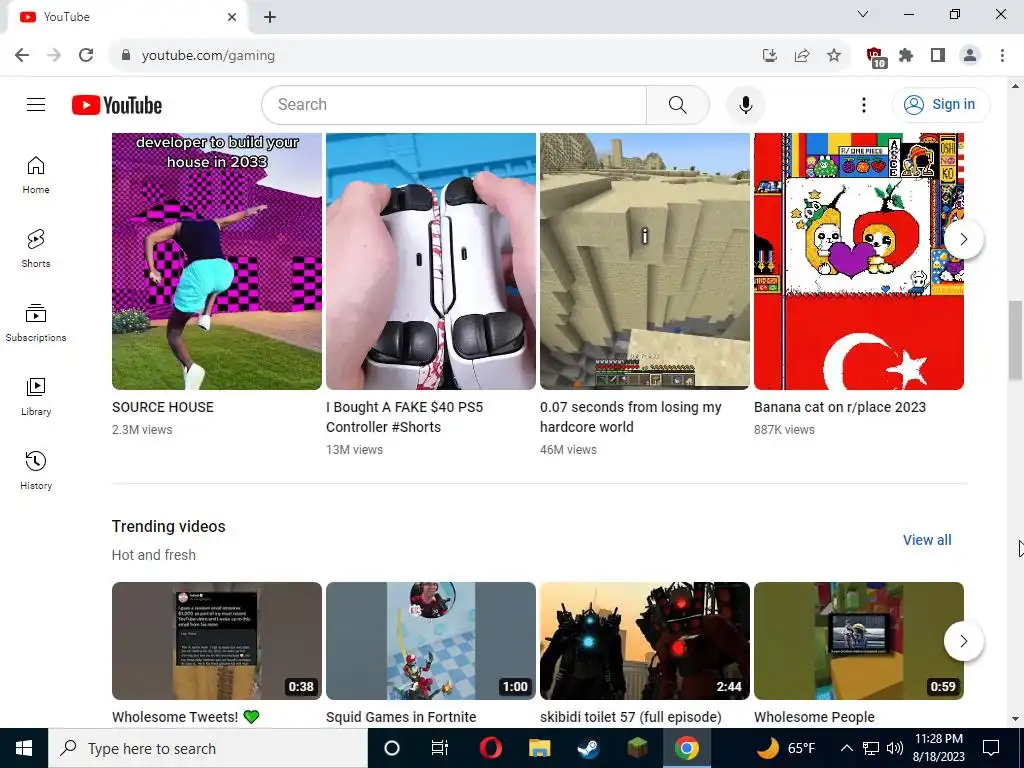Screen dimensions: 1024x768
Task: Click Windows taskbar search box
Action: 208,748
